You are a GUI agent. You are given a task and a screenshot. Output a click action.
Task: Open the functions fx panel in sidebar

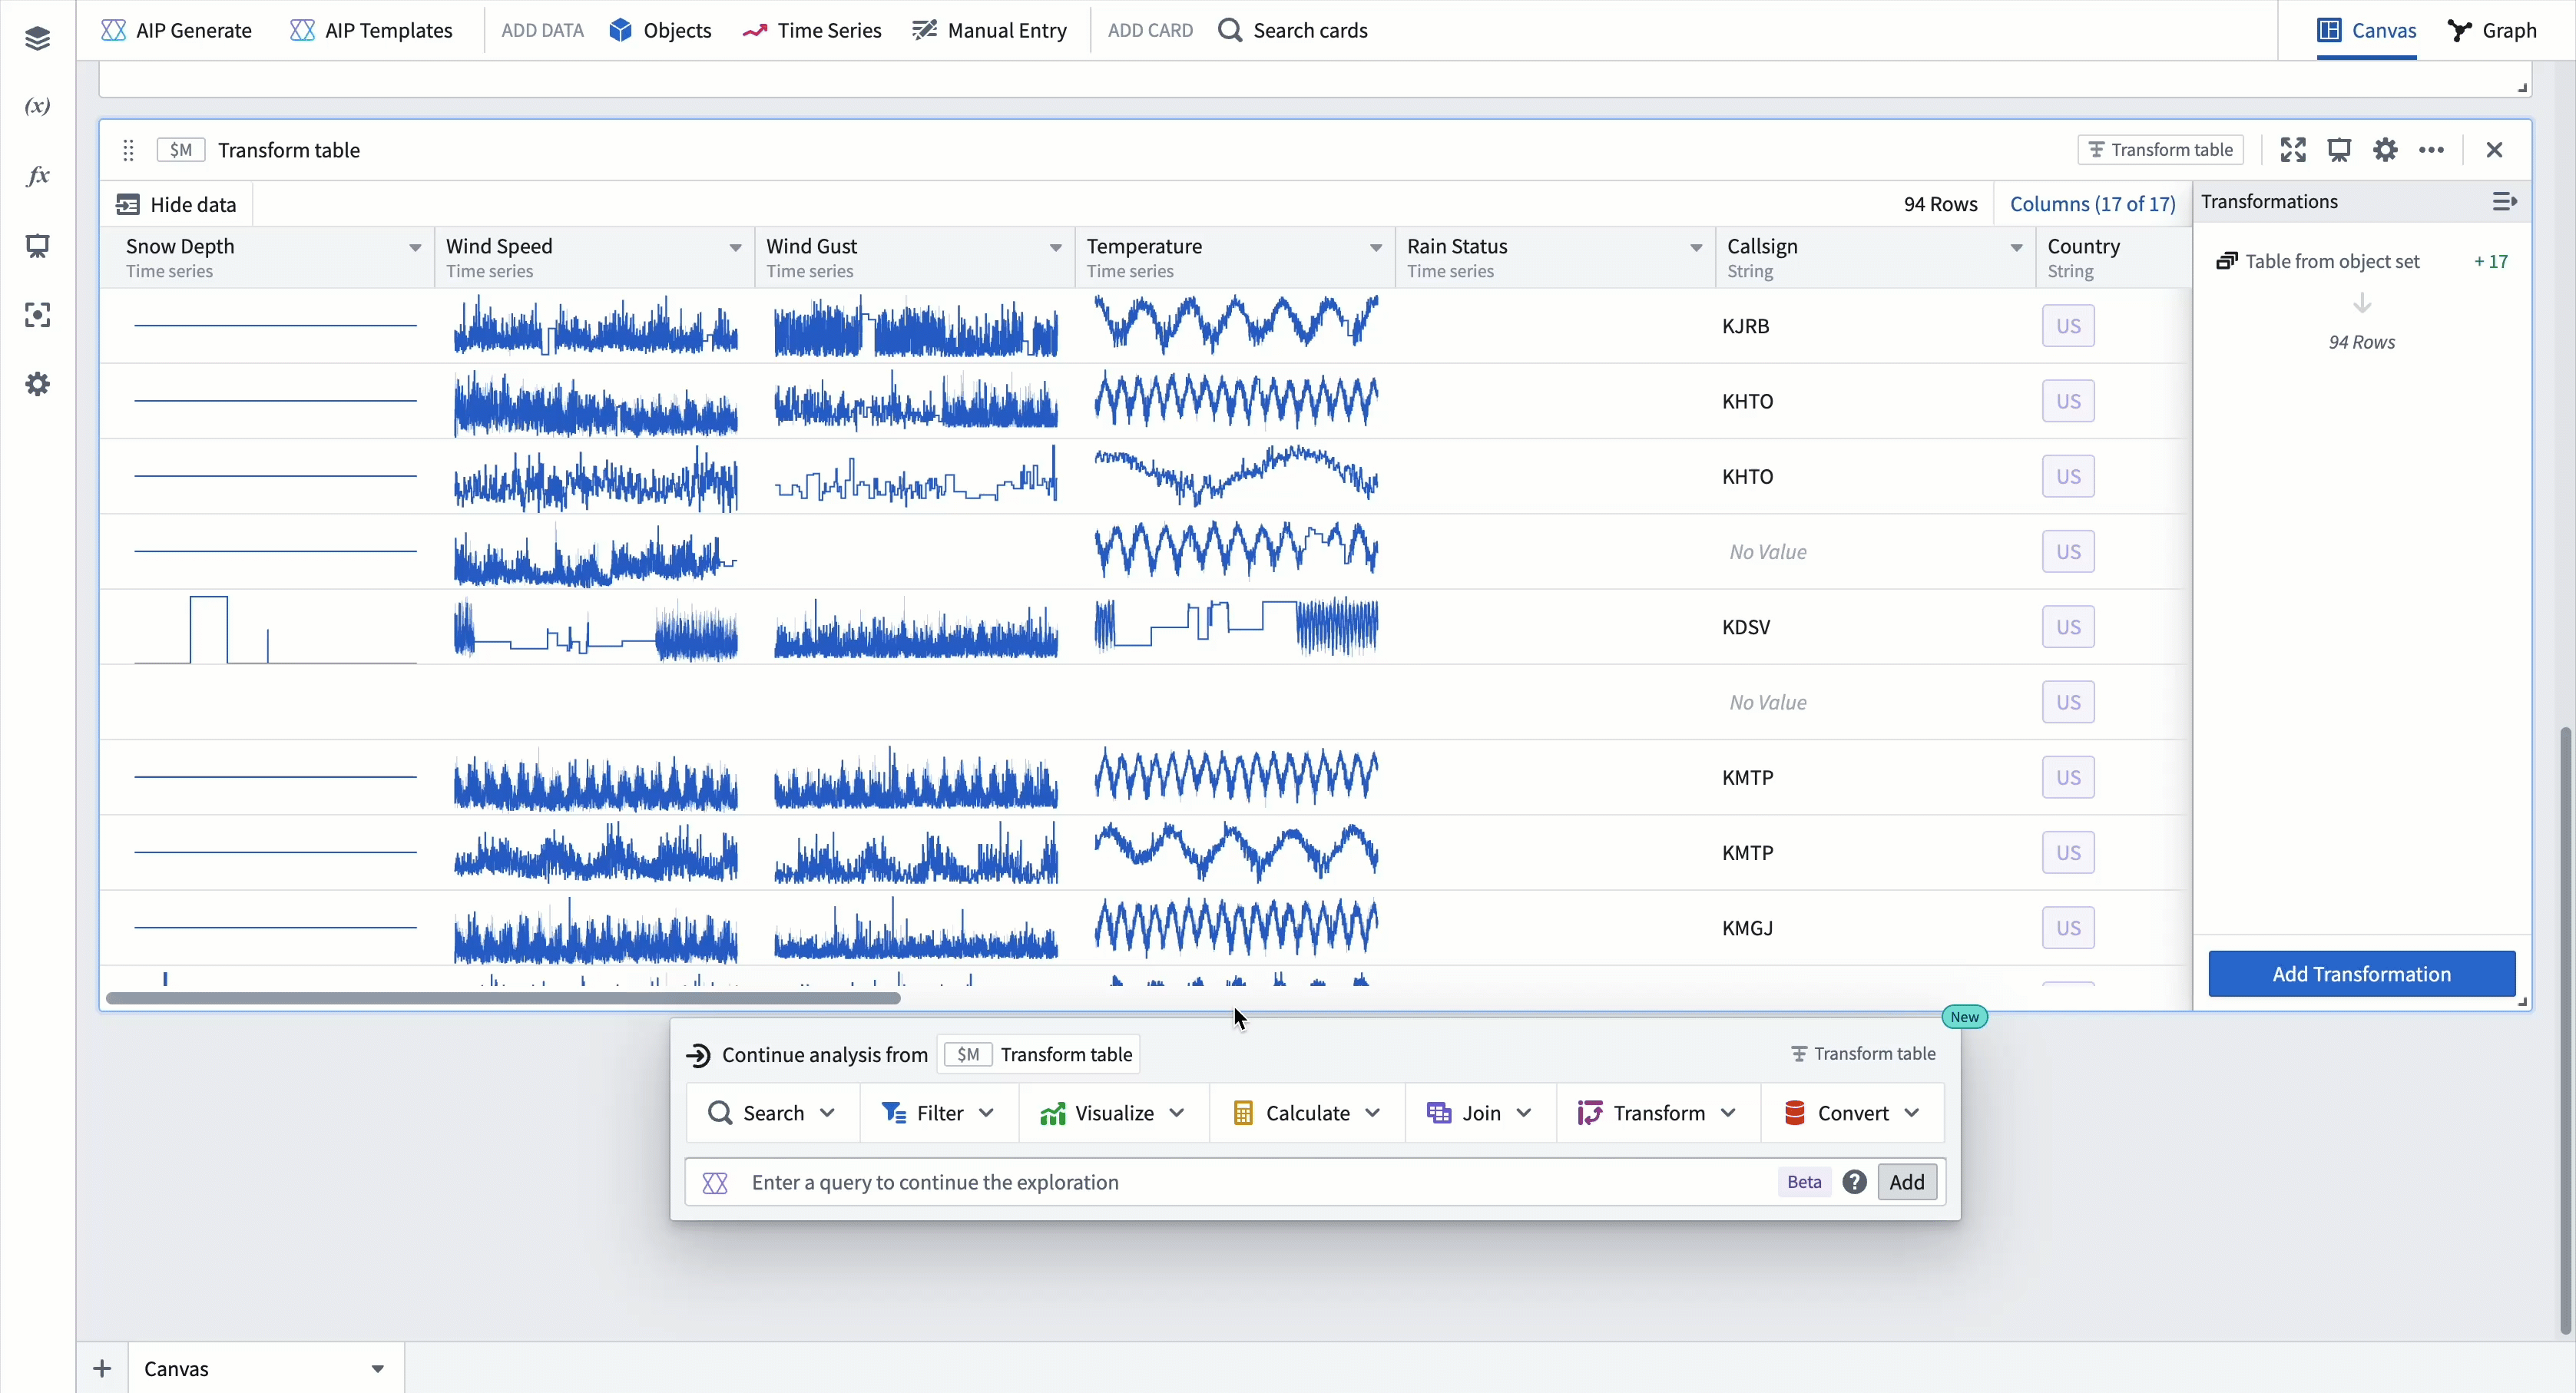37,175
